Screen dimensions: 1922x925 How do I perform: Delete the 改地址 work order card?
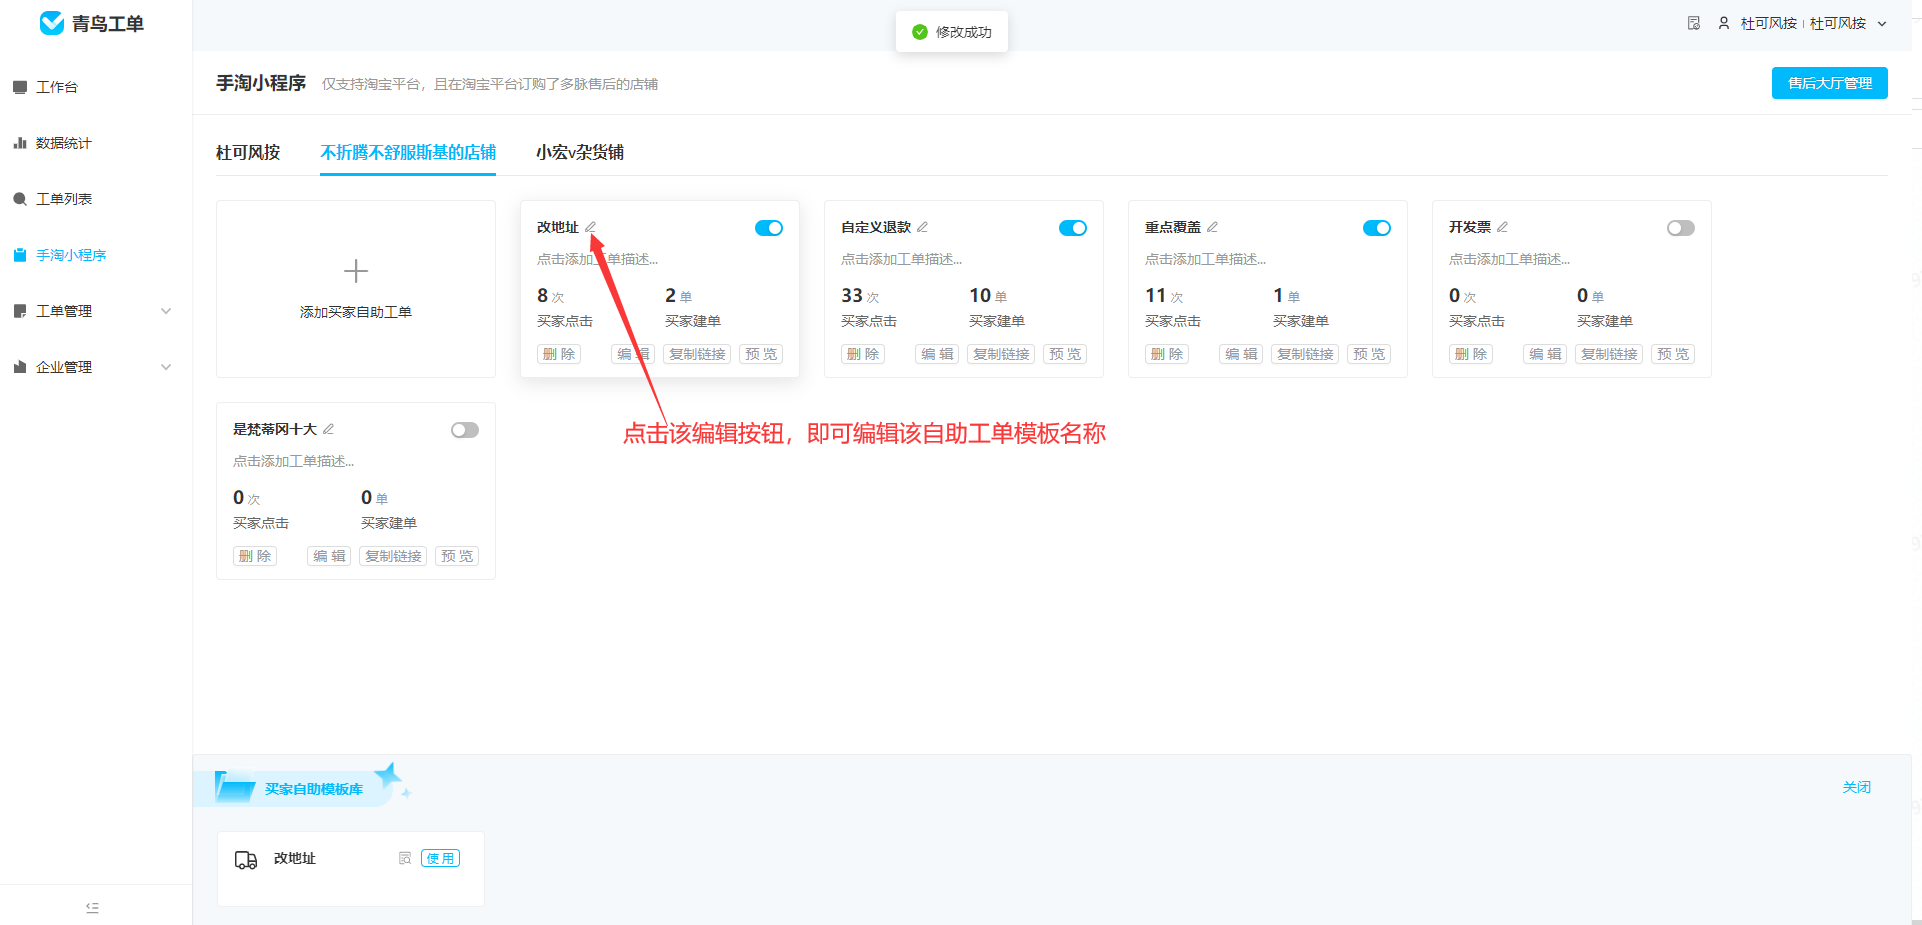[559, 354]
